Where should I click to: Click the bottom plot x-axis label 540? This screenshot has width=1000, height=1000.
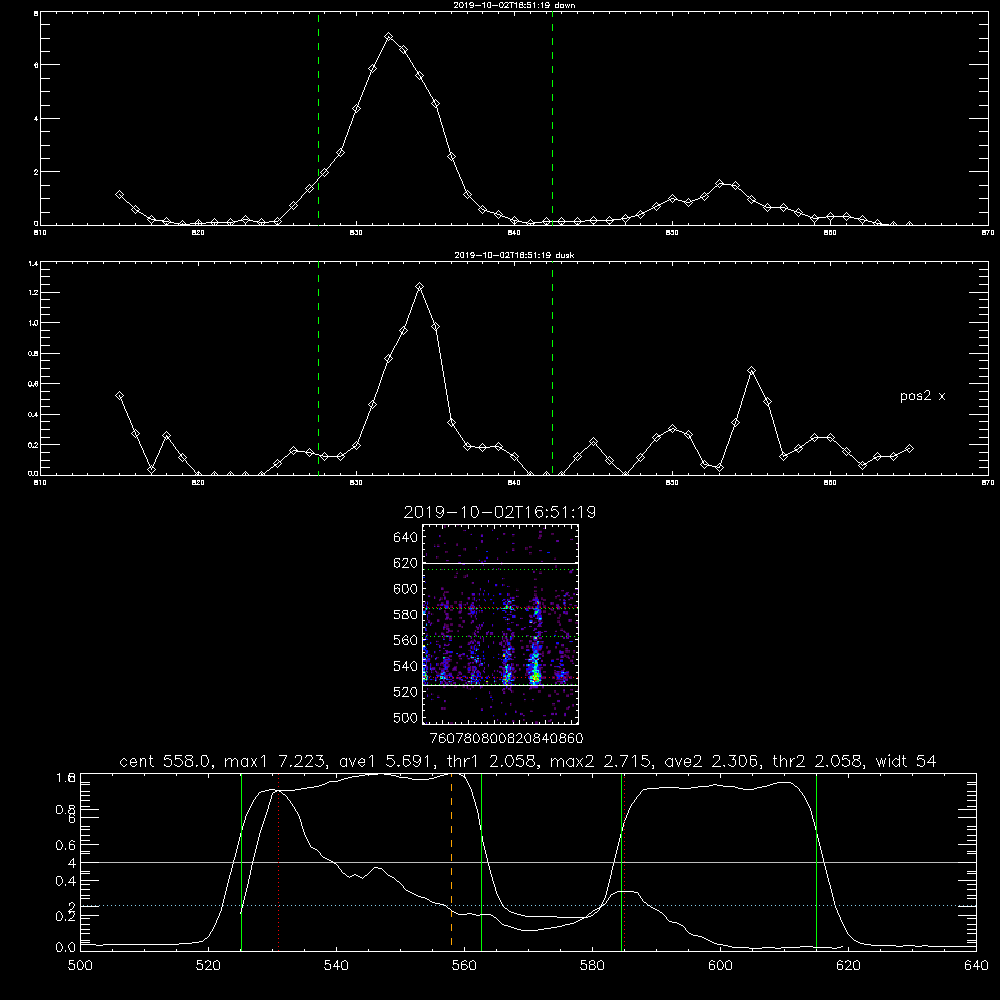click(336, 966)
